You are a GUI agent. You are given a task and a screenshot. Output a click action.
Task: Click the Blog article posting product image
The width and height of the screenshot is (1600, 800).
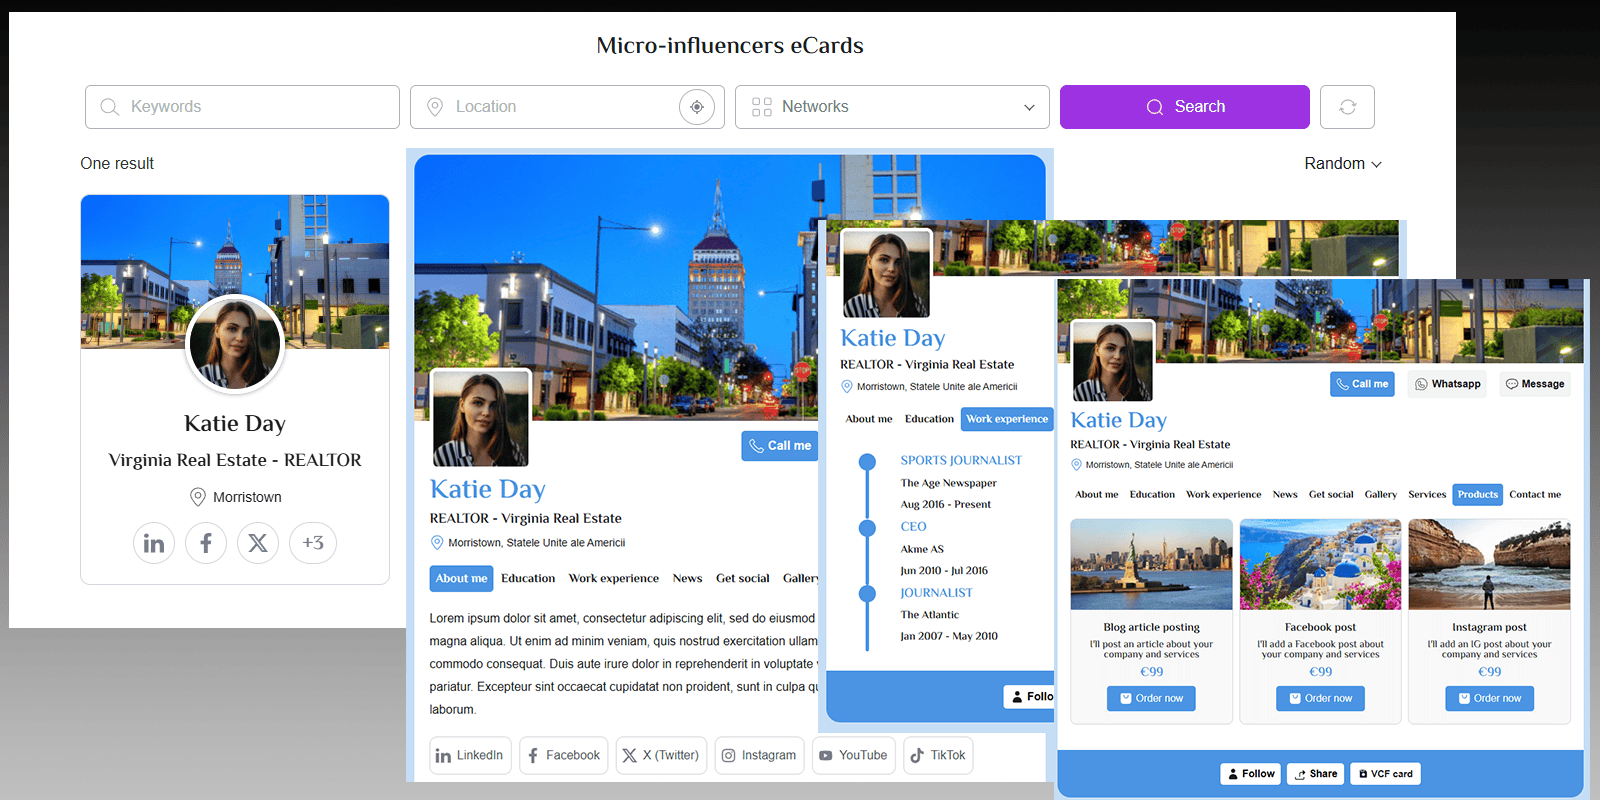click(1151, 565)
